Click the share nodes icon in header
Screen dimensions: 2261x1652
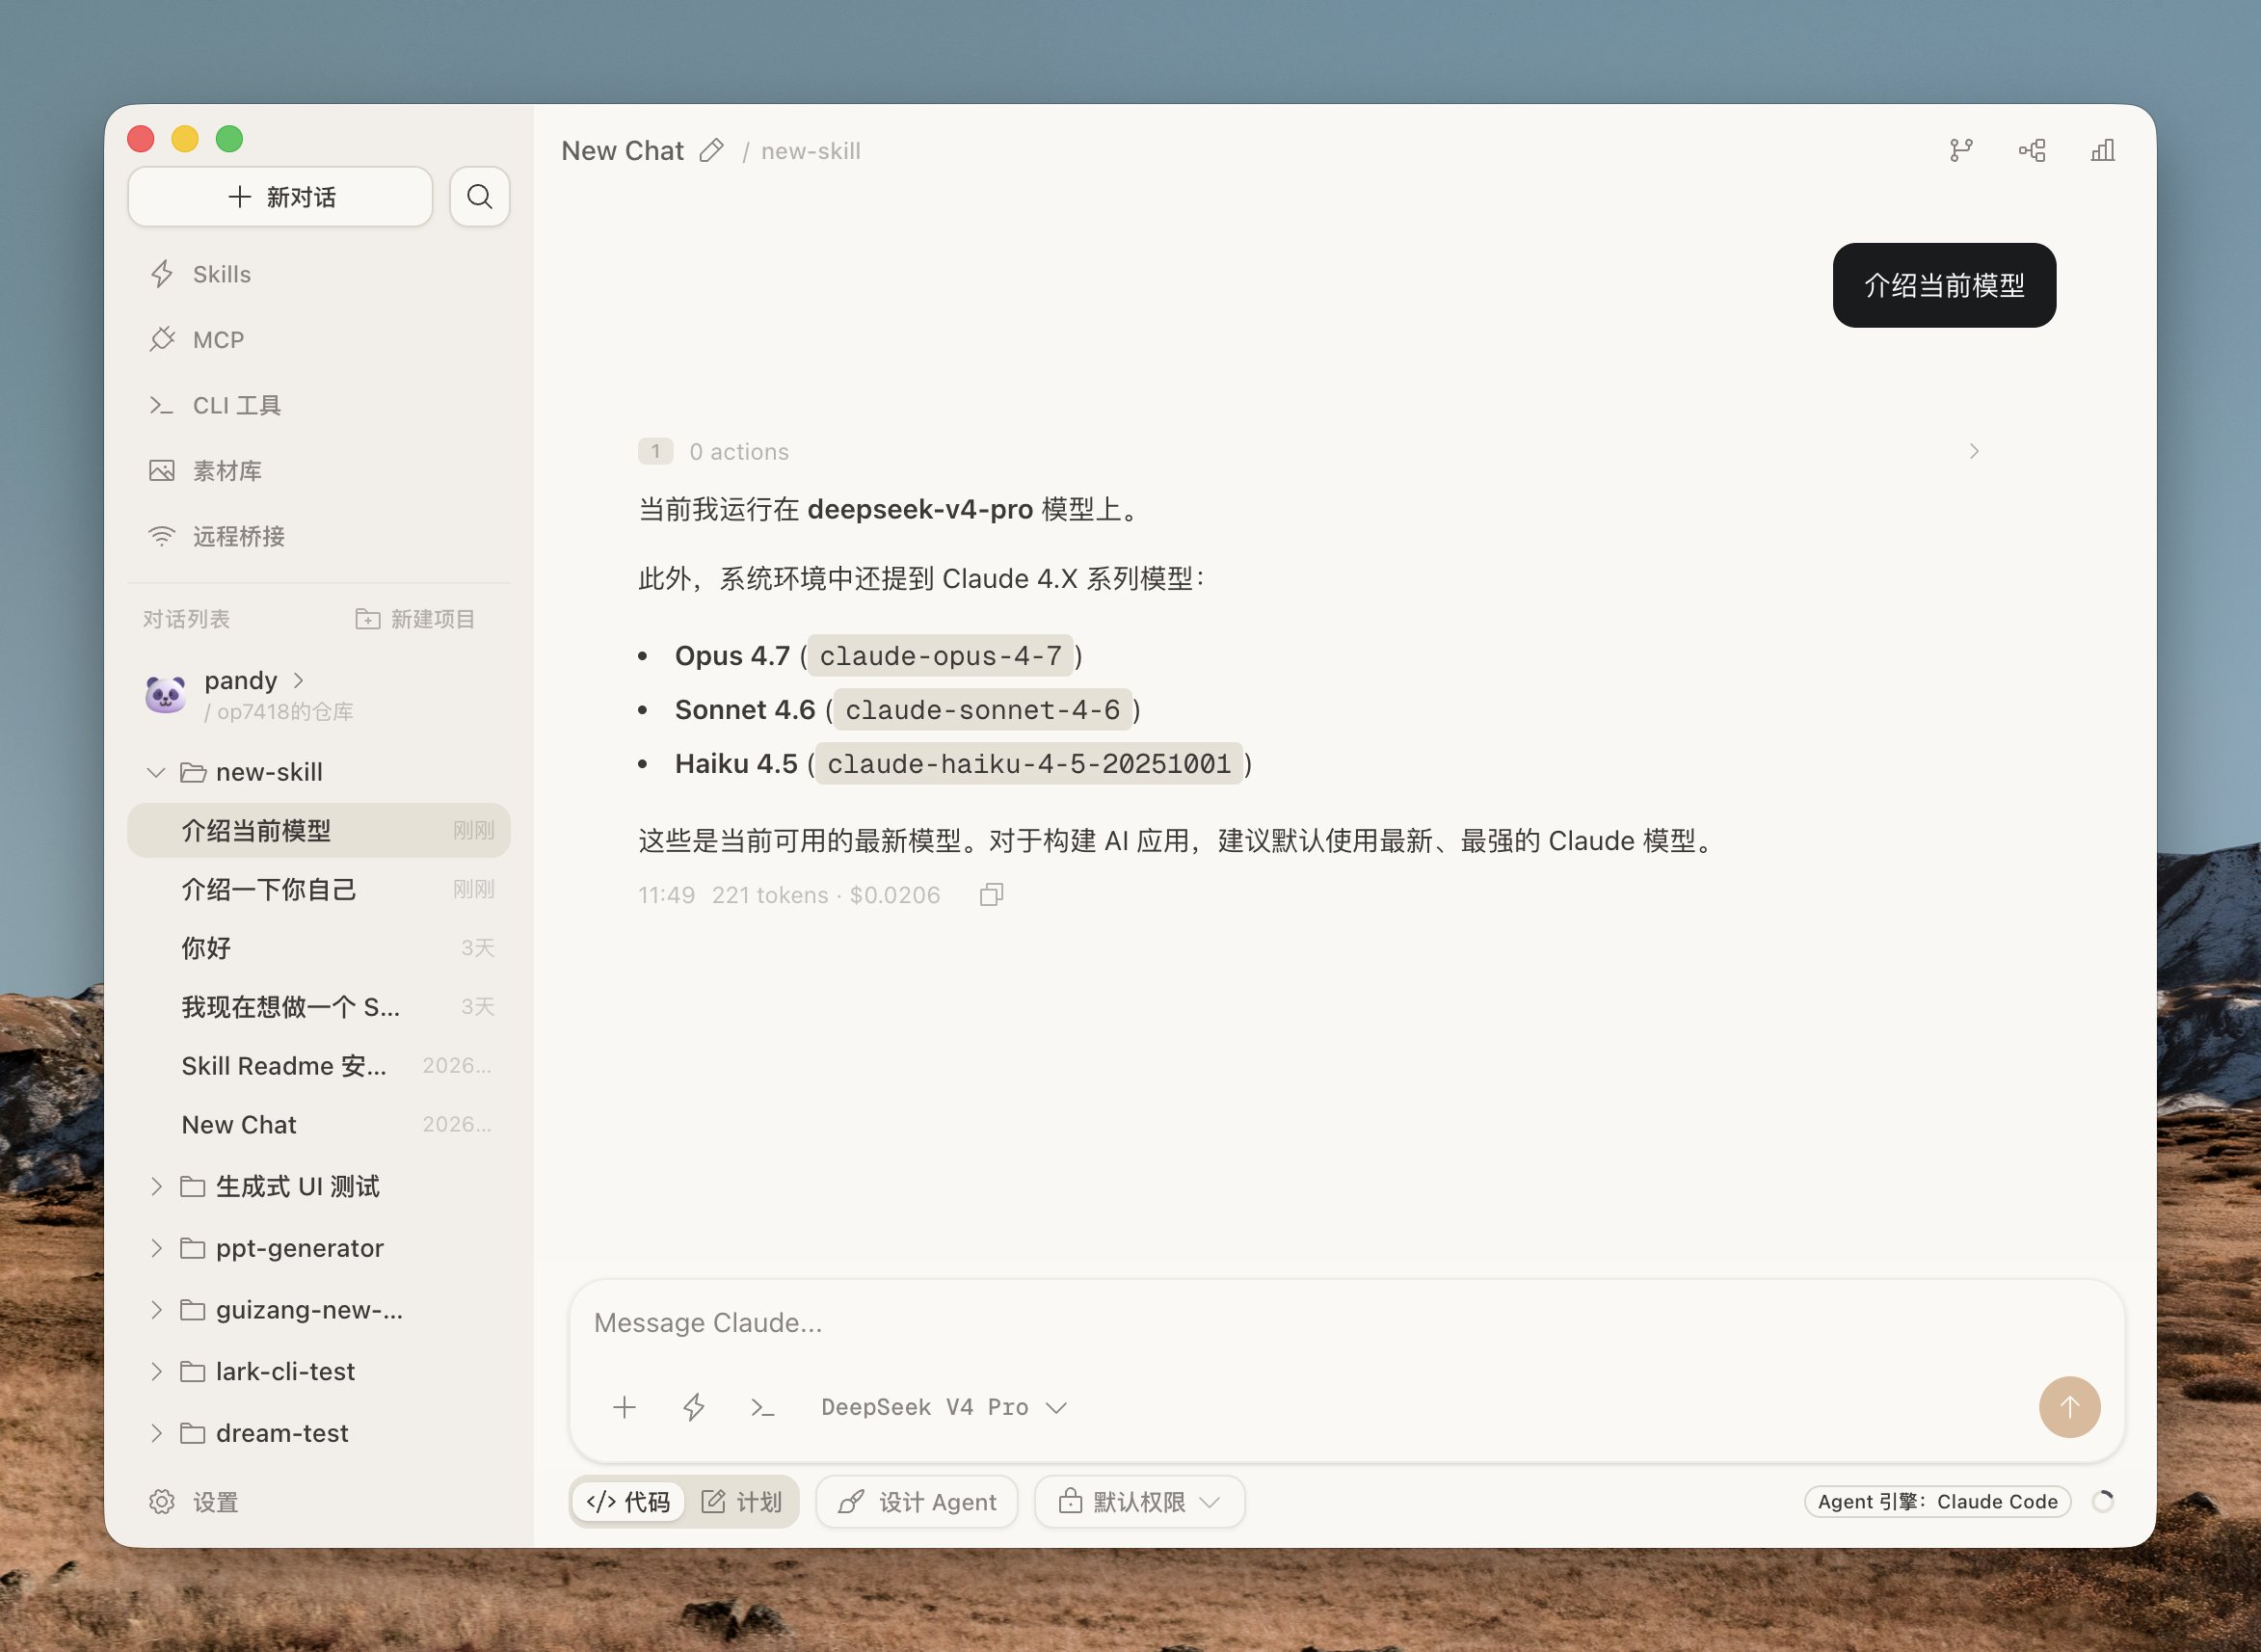pyautogui.click(x=2031, y=151)
